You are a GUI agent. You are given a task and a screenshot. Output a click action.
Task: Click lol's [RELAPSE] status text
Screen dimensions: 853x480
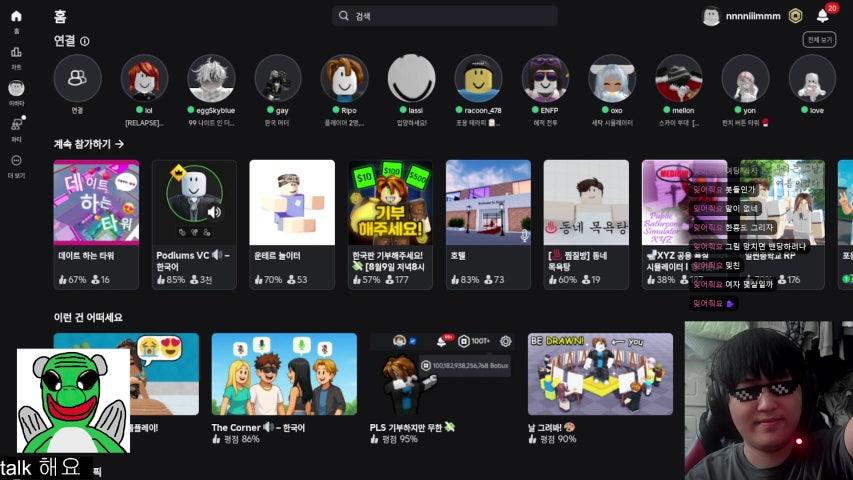(x=144, y=123)
